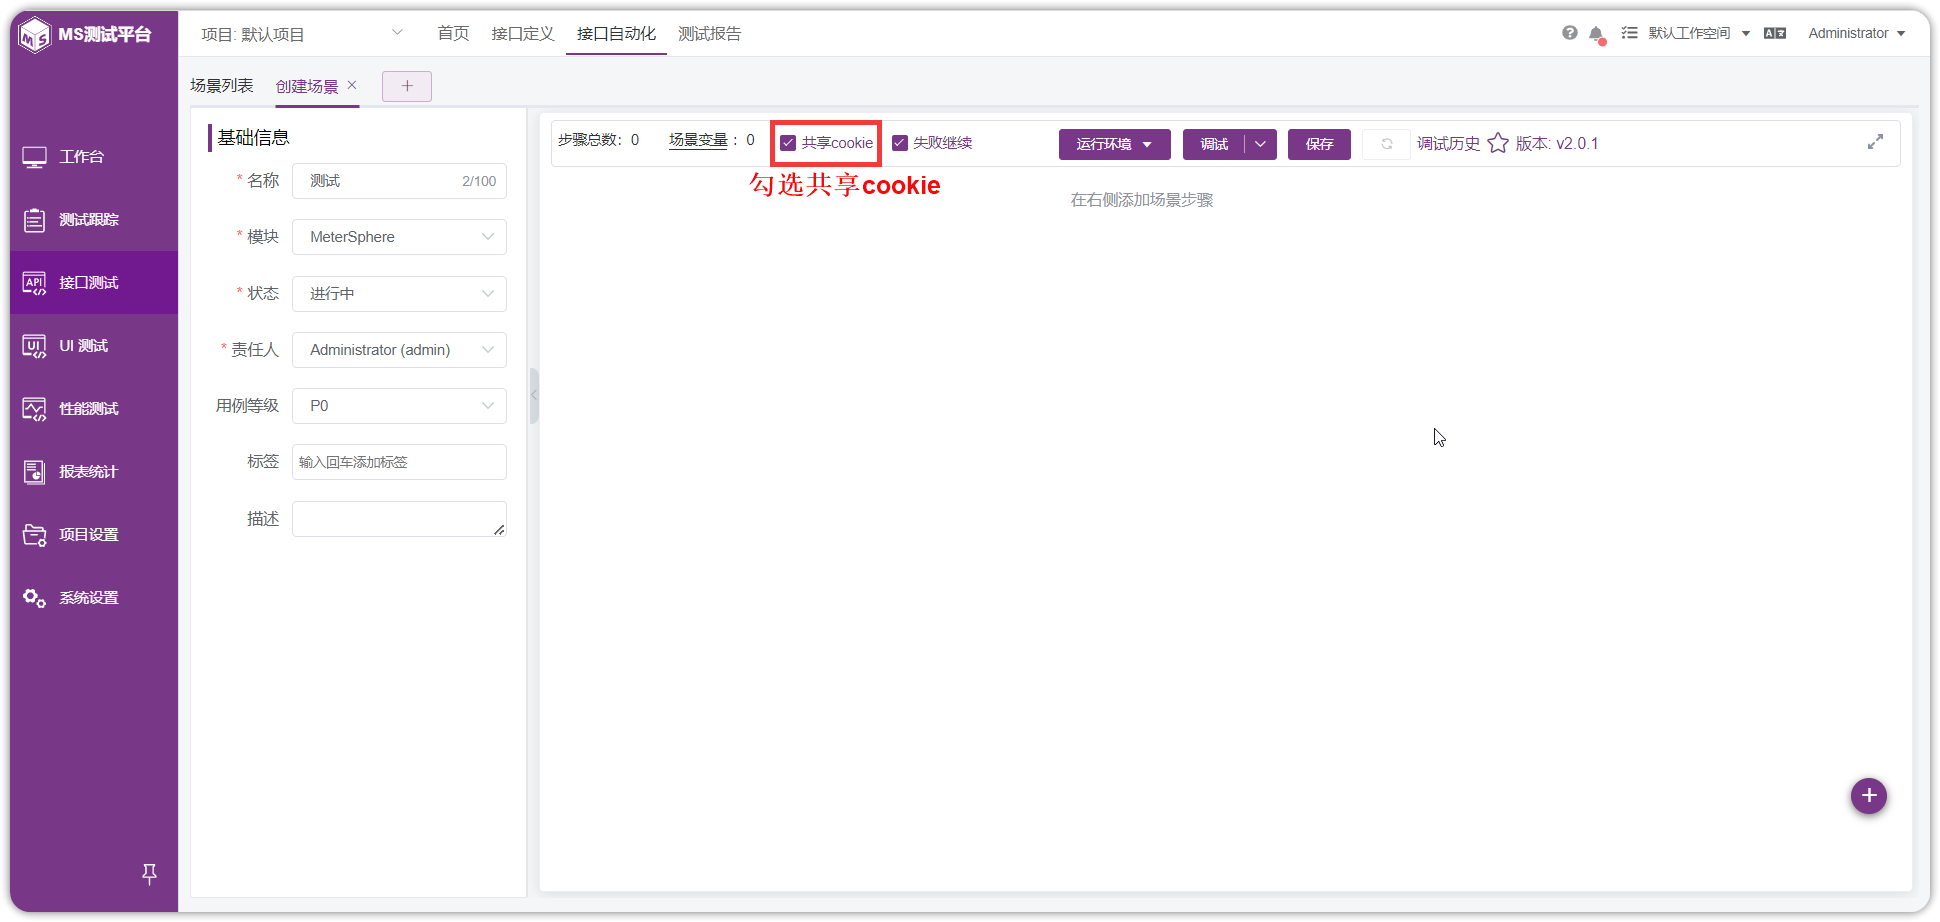This screenshot has width=1940, height=922.
Task: Toggle the 共享cookie checkbox
Action: pyautogui.click(x=788, y=143)
